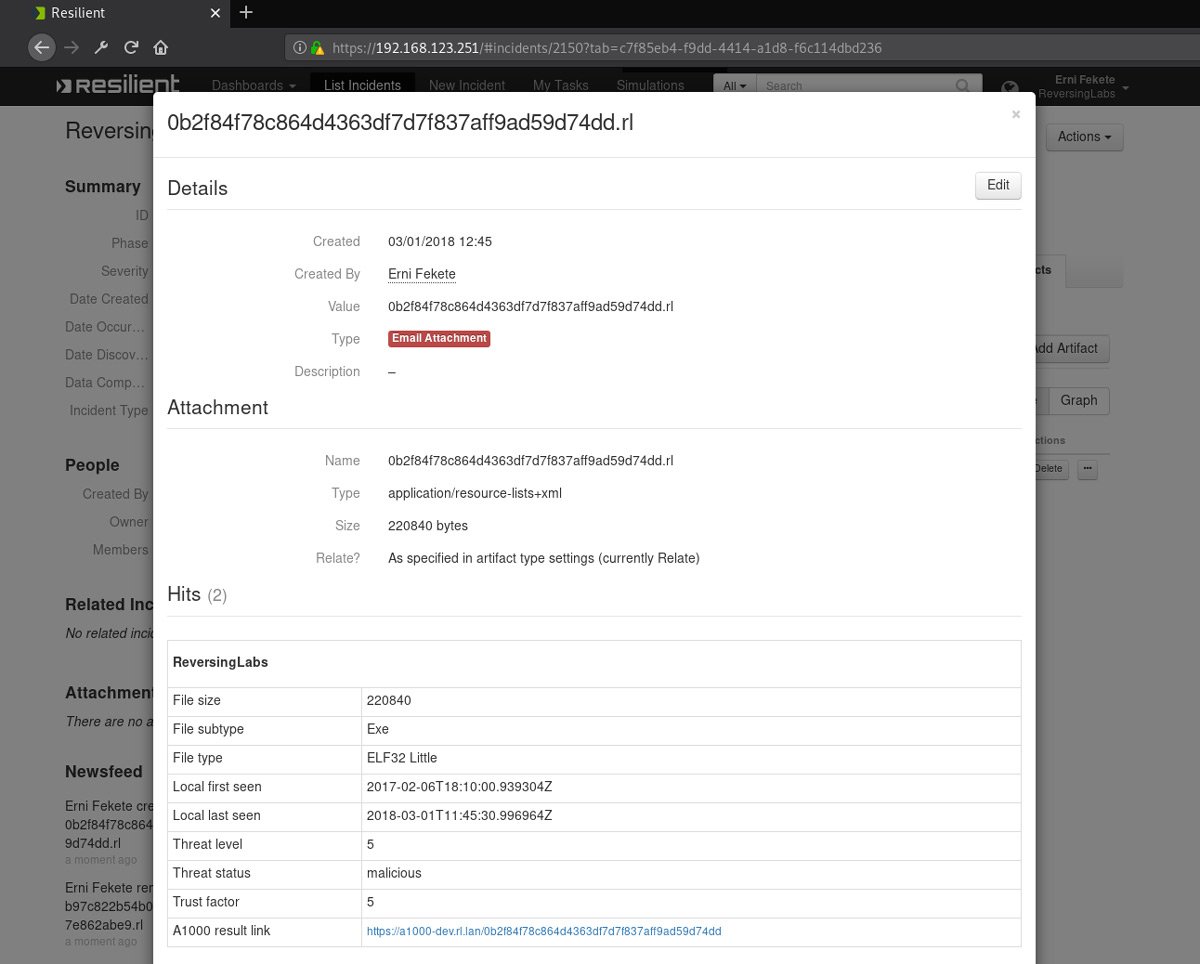This screenshot has height=964, width=1200.
Task: Reload the page with the refresh icon
Action: coord(130,47)
